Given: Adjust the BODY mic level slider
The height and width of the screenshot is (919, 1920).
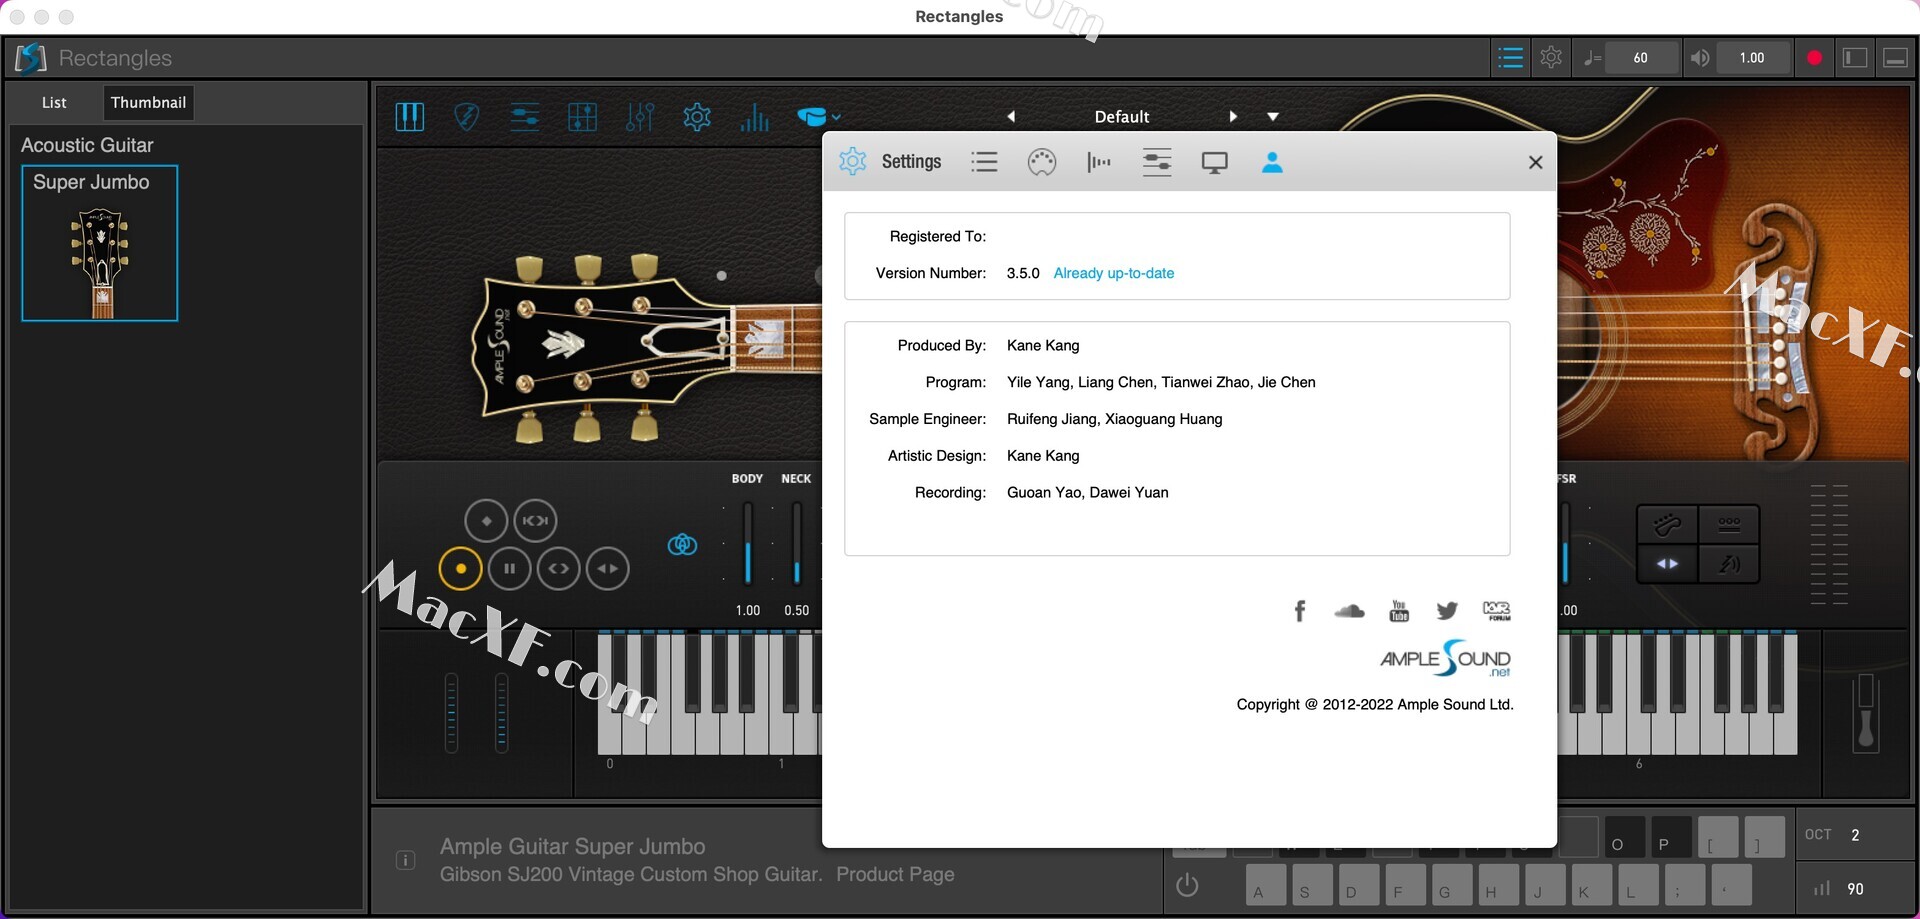Looking at the screenshot, I should (x=747, y=543).
